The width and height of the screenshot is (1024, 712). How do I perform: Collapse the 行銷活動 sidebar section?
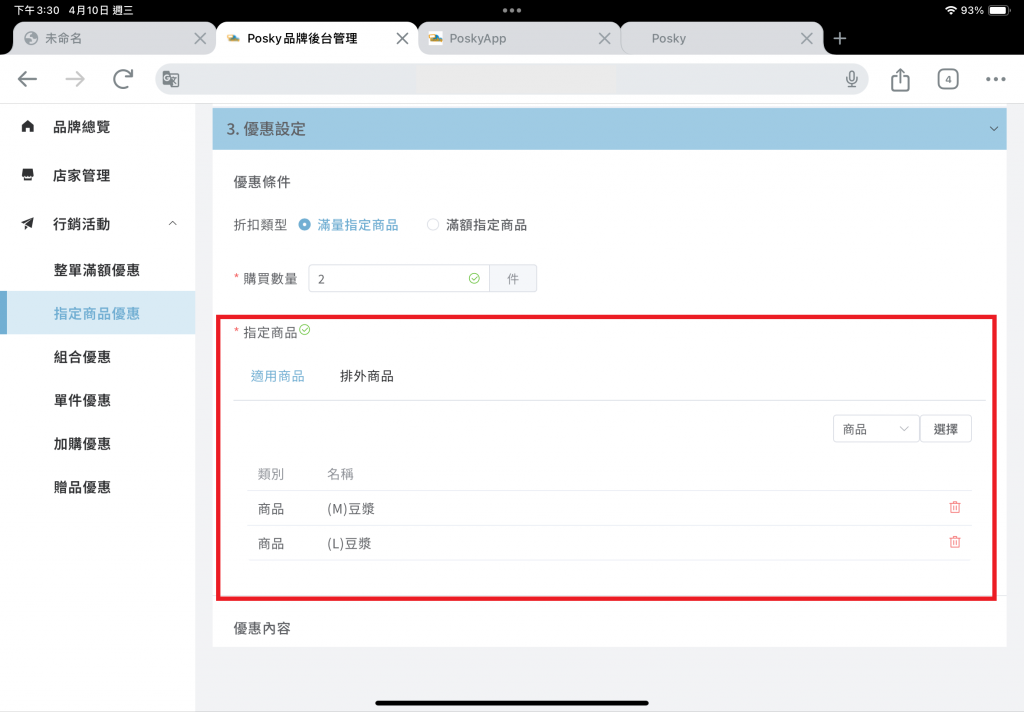pyautogui.click(x=172, y=223)
